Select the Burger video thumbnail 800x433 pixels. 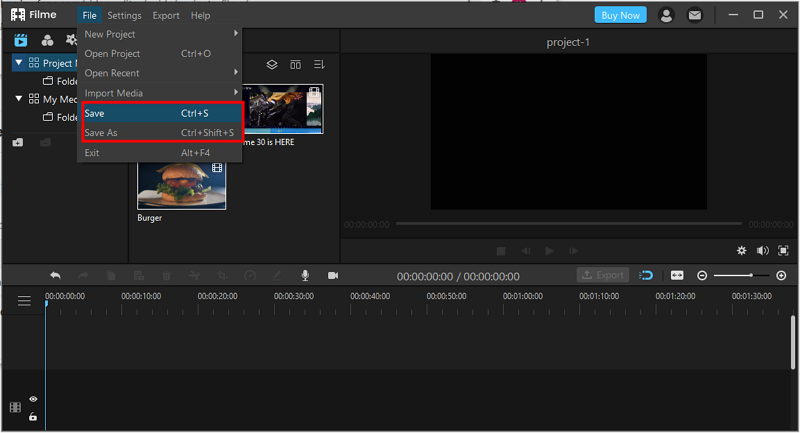182,186
